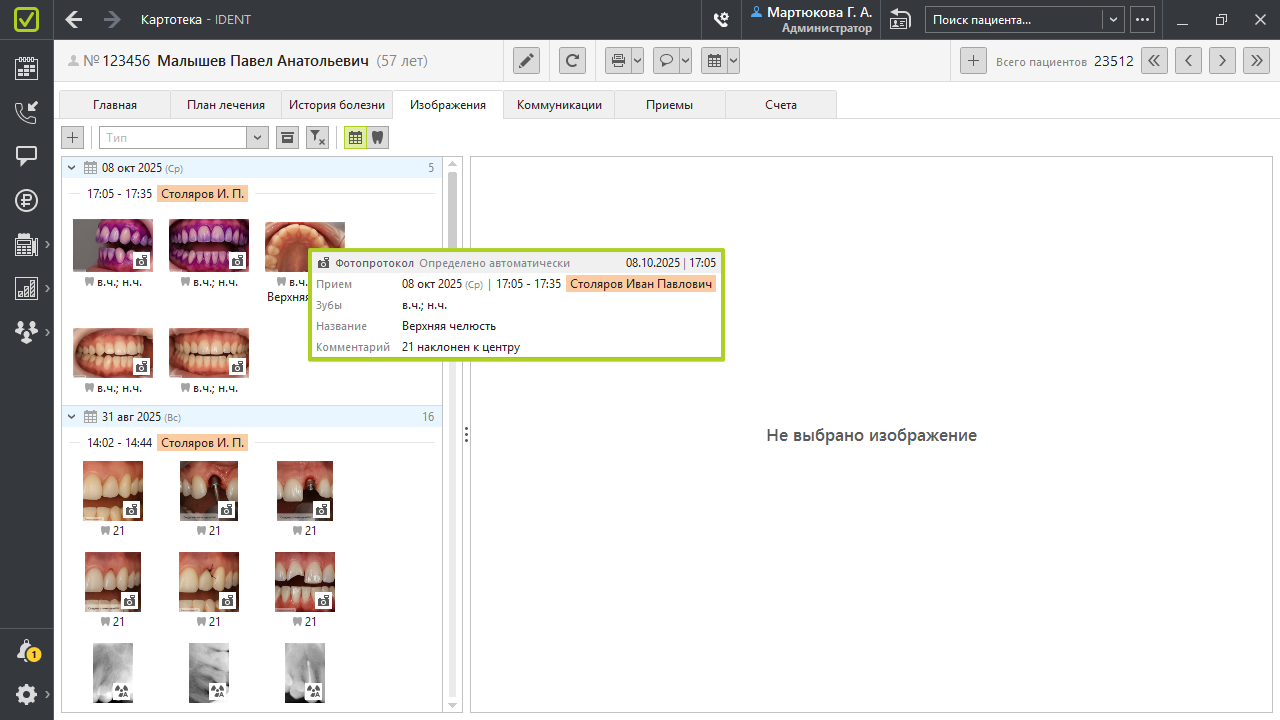Open incoming calls in the sidebar
This screenshot has width=1280, height=720.
point(26,112)
